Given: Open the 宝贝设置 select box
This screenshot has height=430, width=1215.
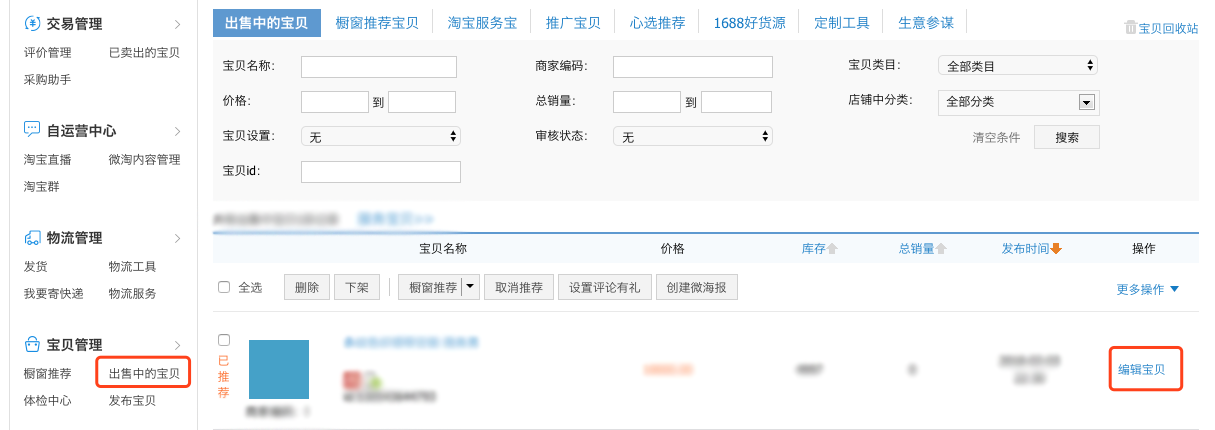Looking at the screenshot, I should pyautogui.click(x=380, y=137).
